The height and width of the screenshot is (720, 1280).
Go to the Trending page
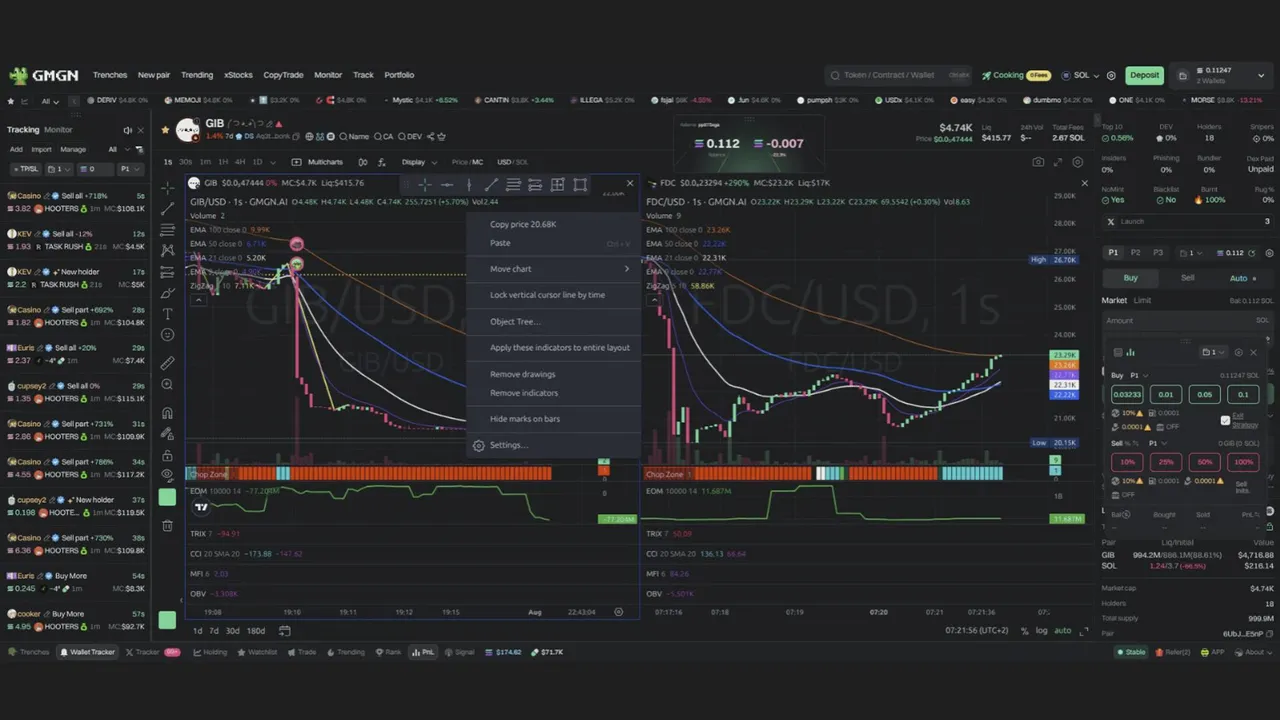coord(197,75)
